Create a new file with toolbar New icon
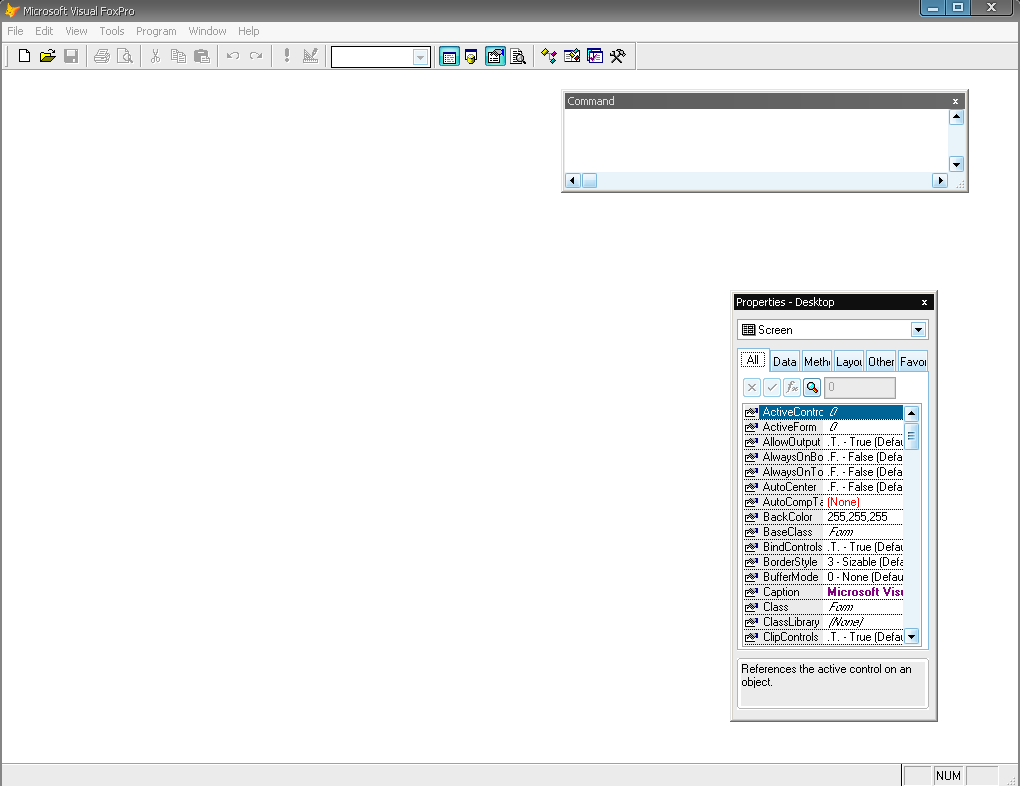Screen dimensions: 1020x786 coord(24,56)
